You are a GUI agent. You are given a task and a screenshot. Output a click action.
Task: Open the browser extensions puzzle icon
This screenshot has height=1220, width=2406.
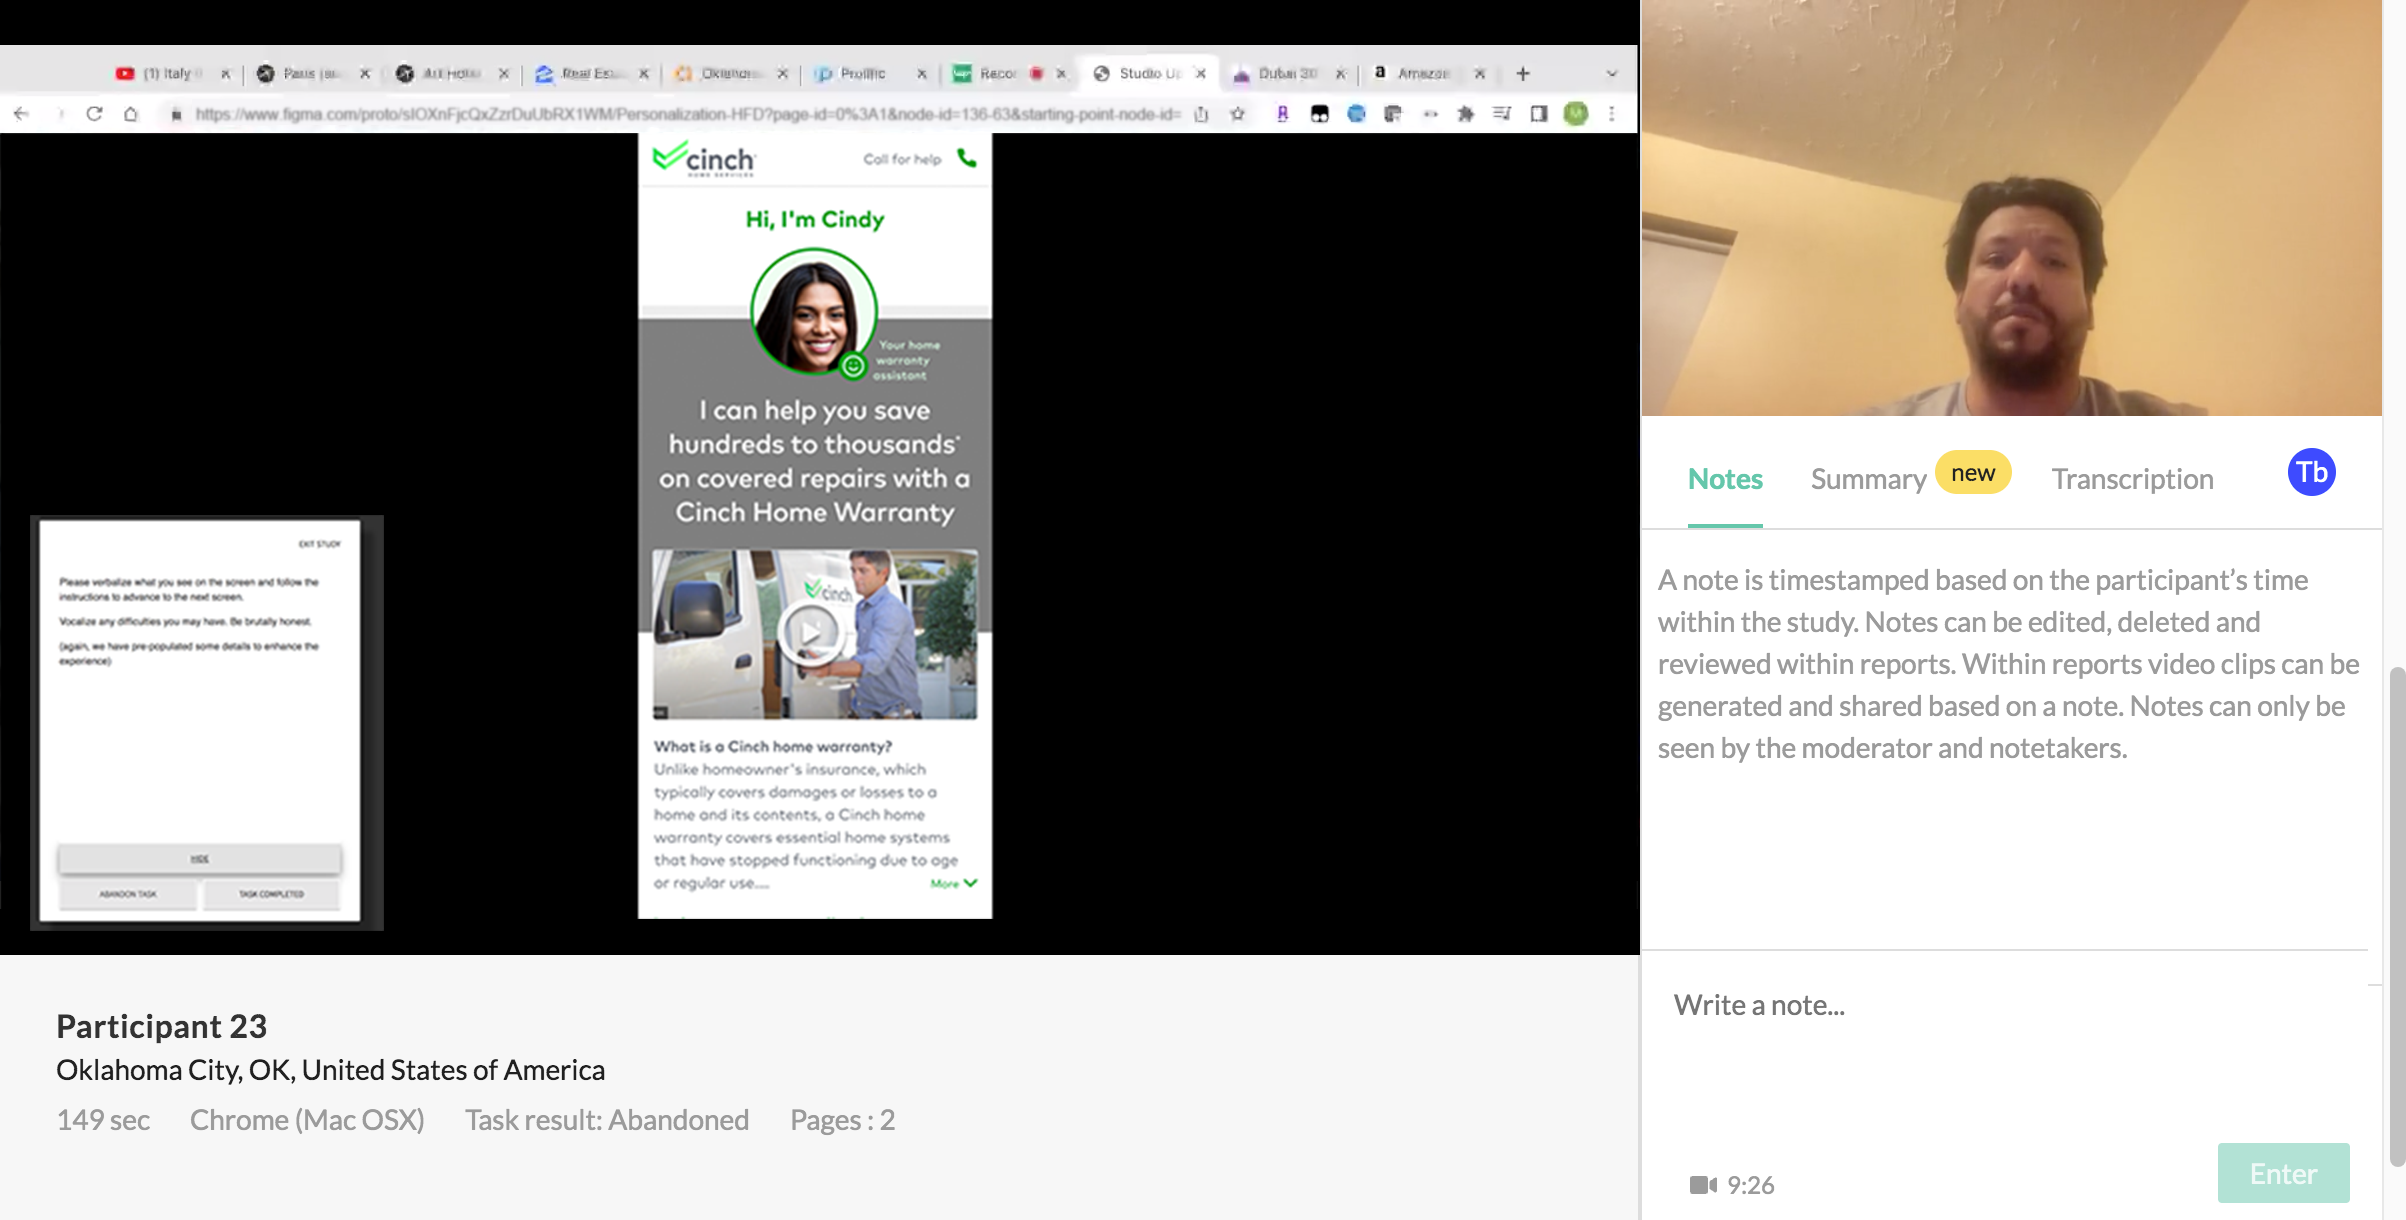1466,114
